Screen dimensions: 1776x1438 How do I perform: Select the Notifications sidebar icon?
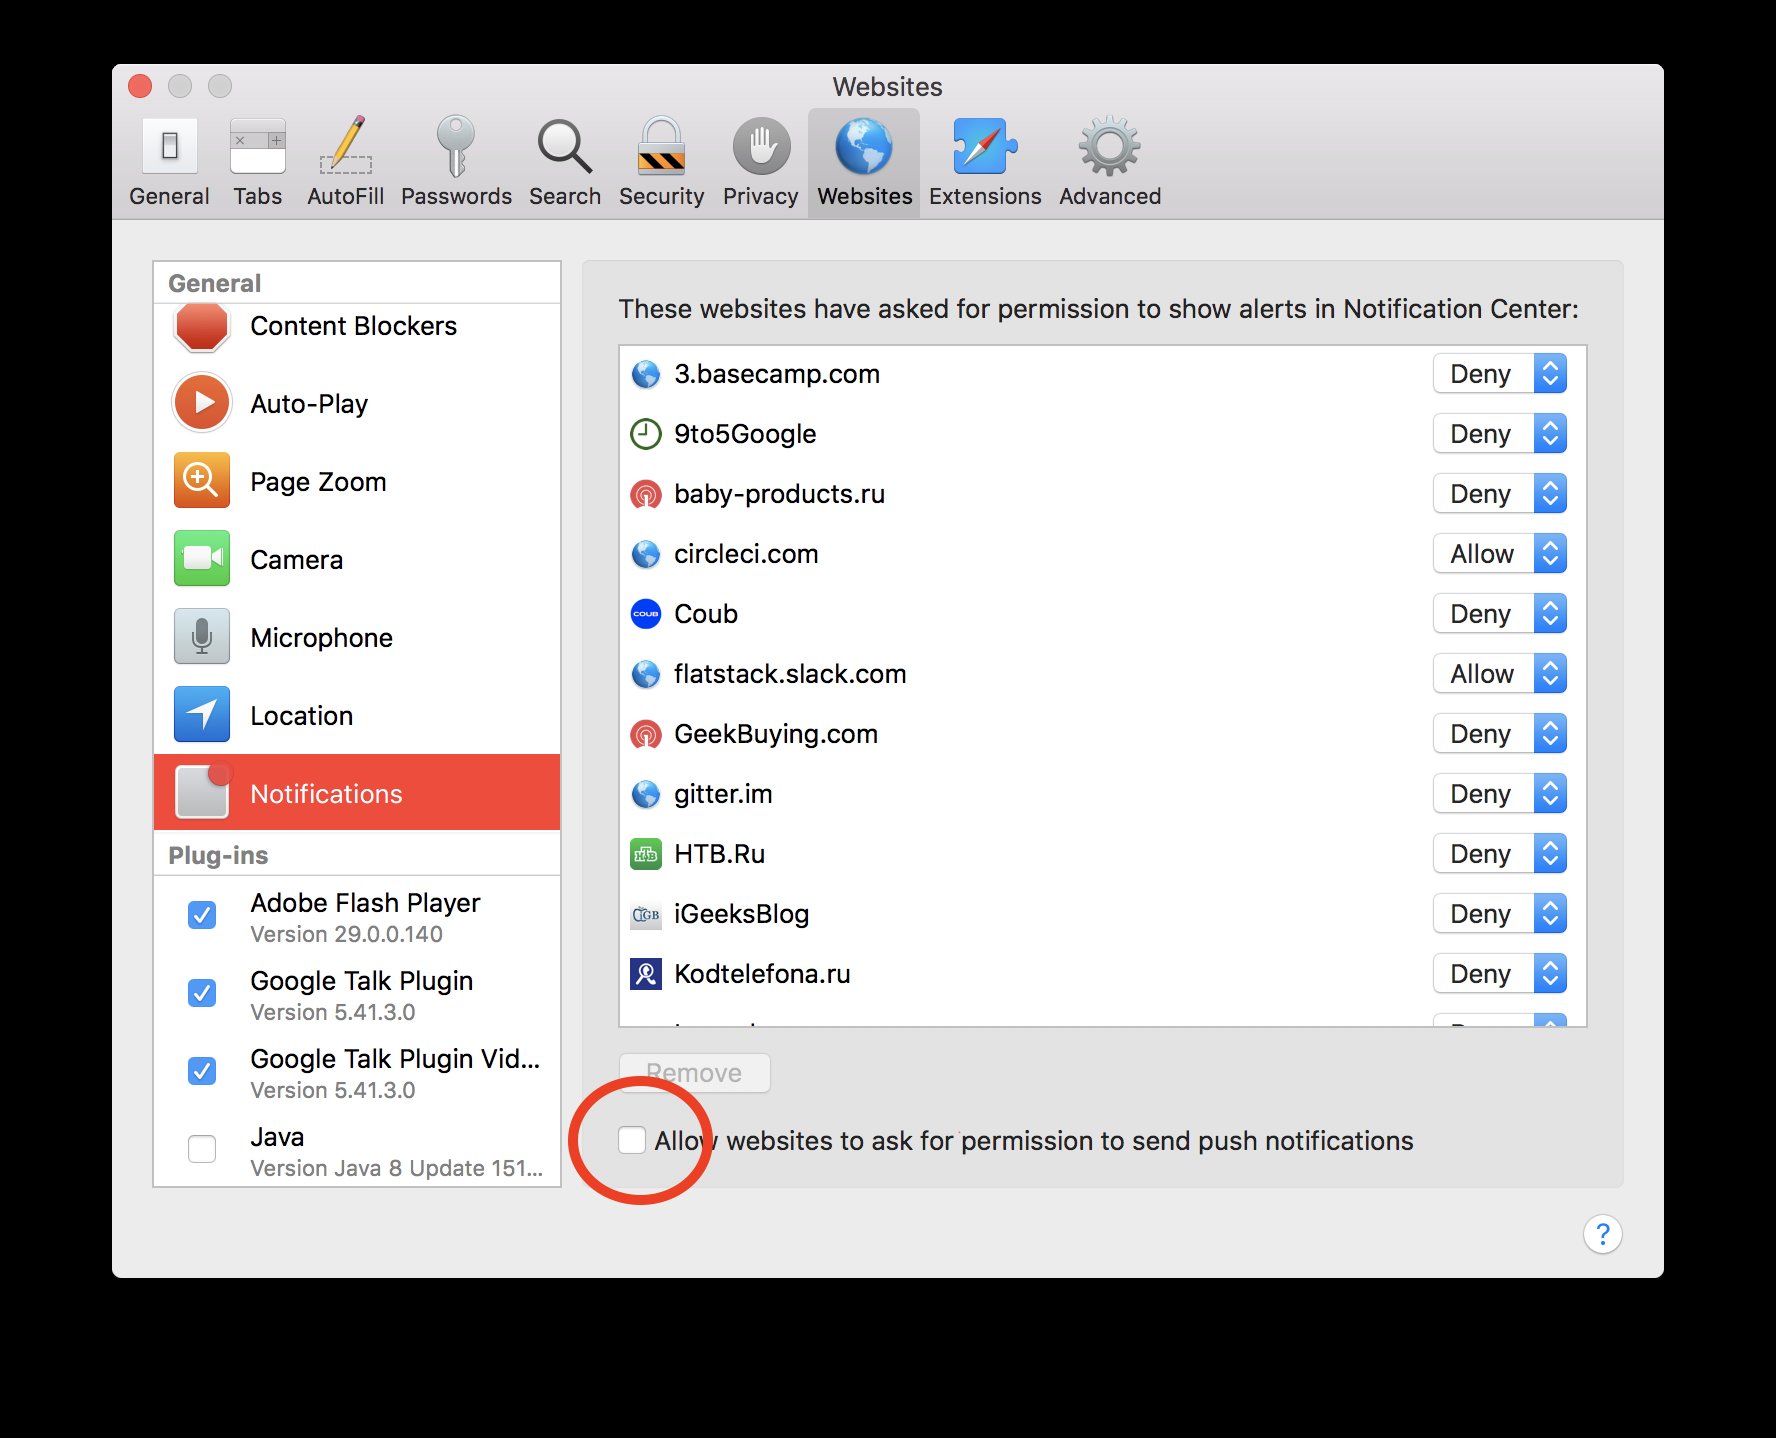tap(203, 791)
